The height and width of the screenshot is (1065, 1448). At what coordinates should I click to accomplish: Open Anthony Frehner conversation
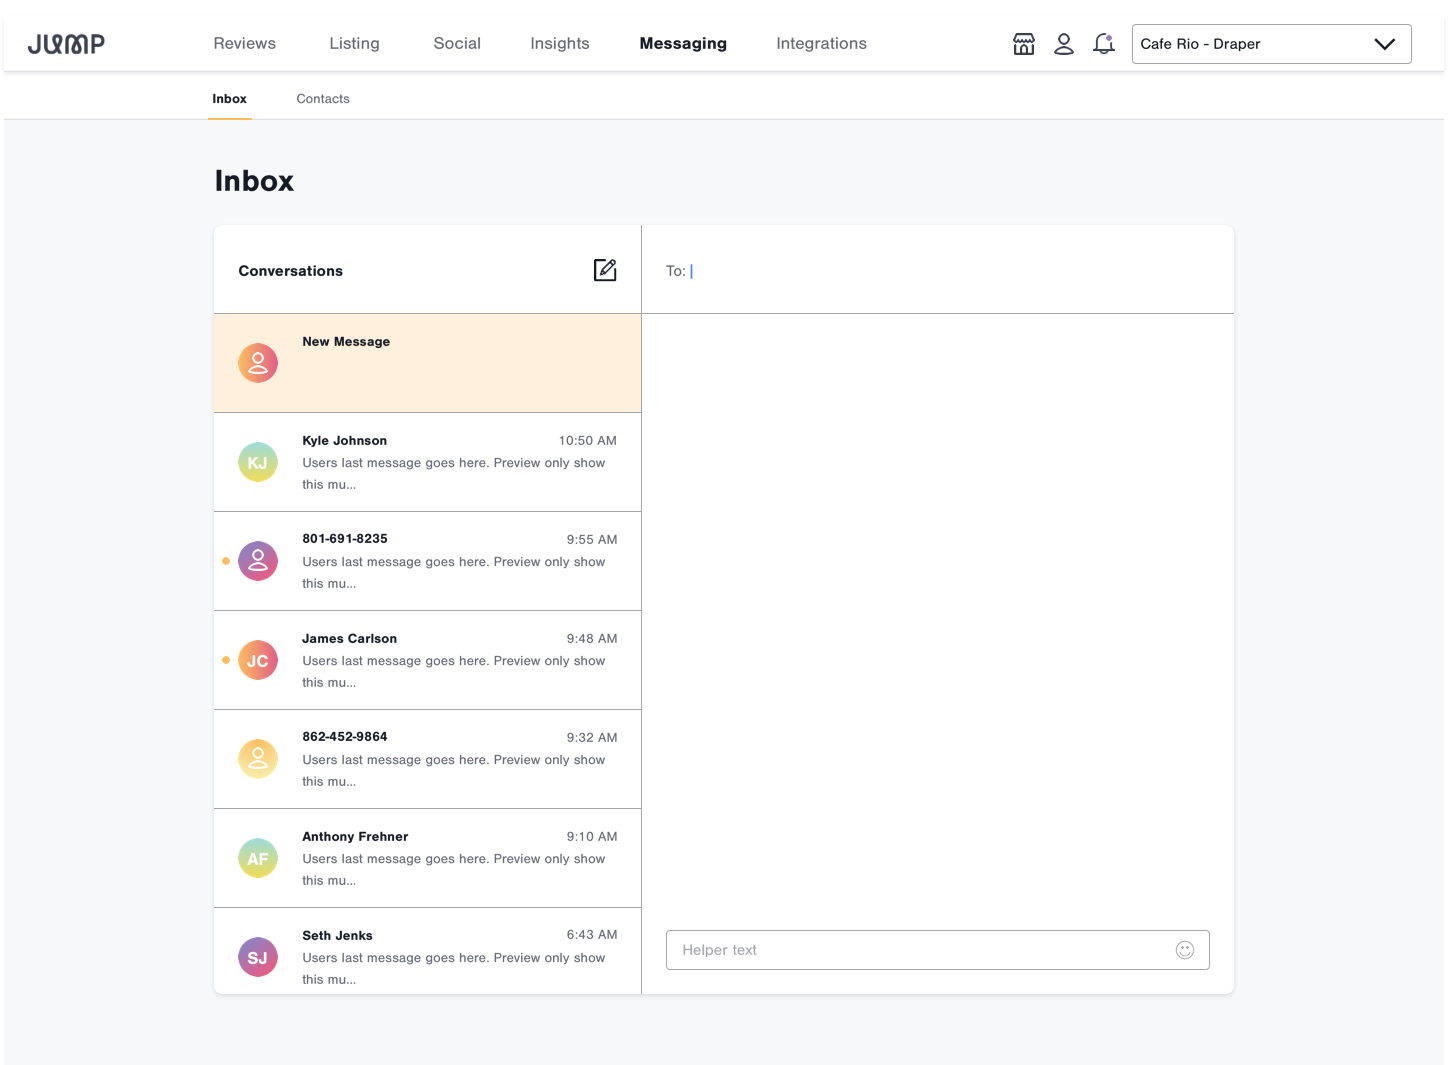point(427,858)
